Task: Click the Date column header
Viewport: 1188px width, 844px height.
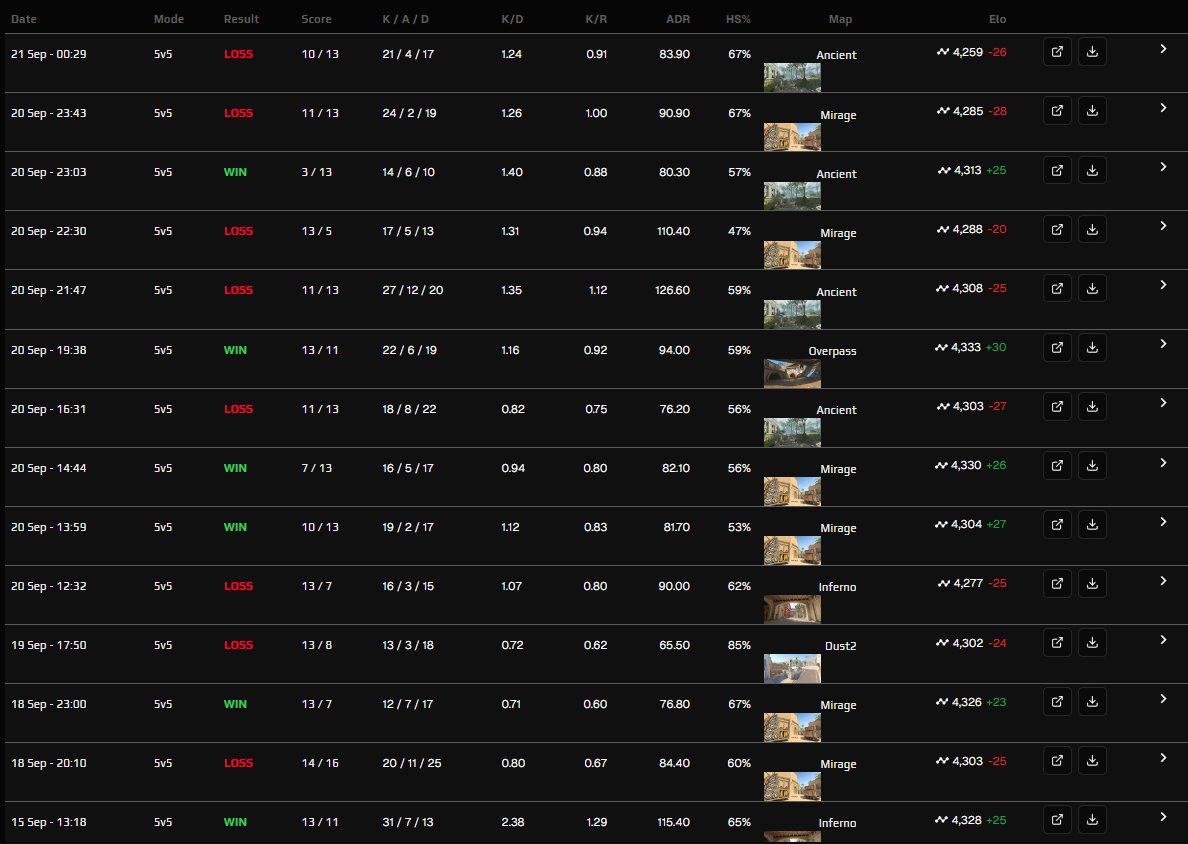Action: click(x=23, y=19)
